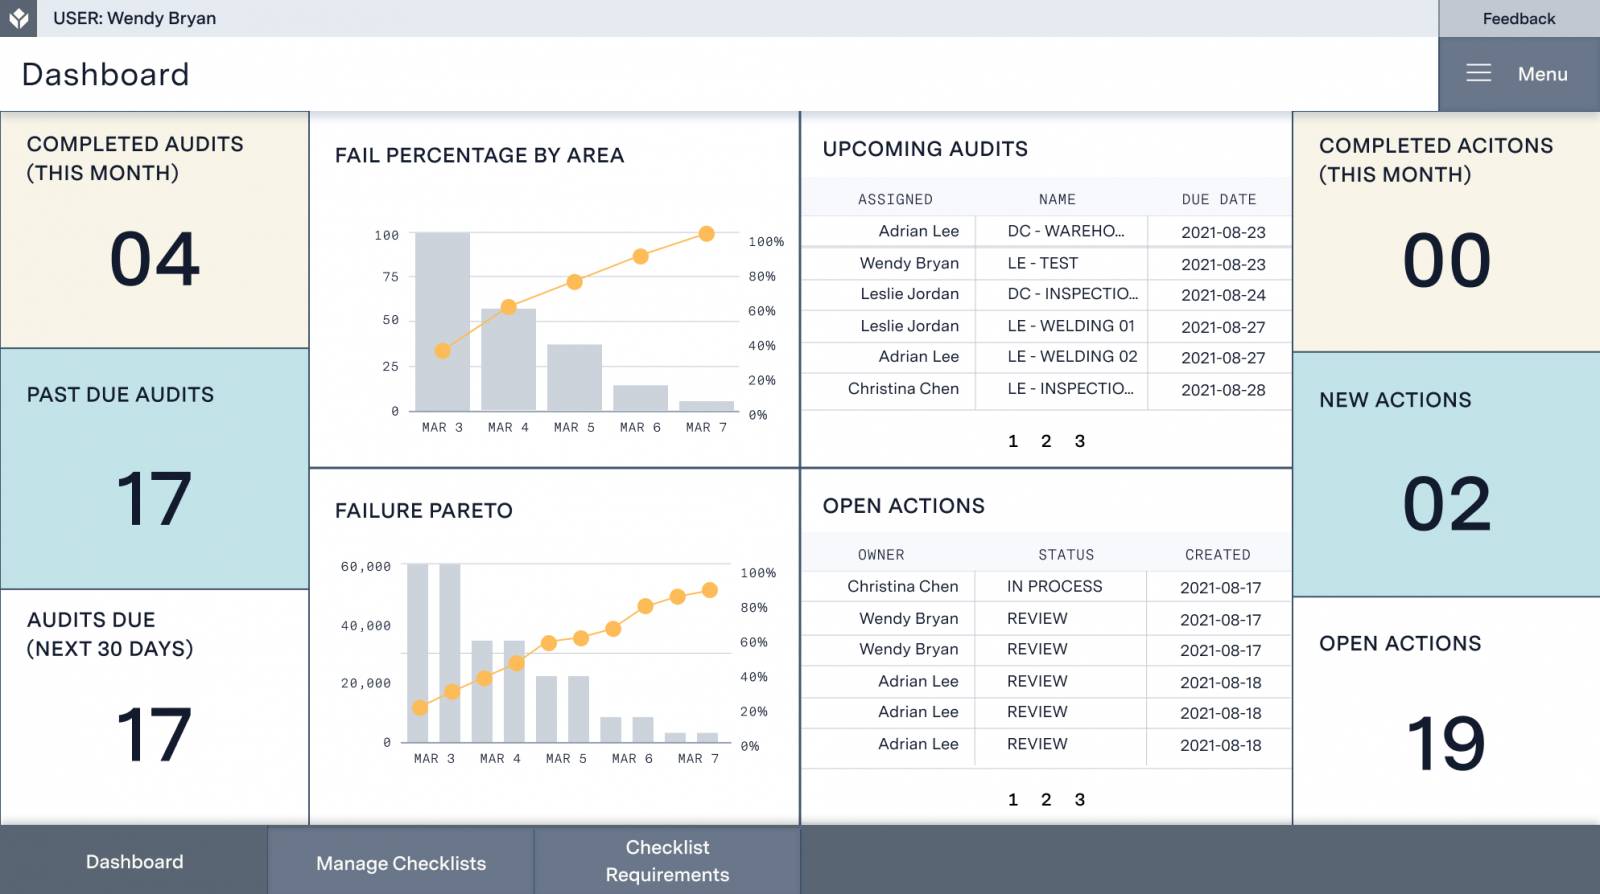Screen dimensions: 1600x894
Task: Switch to Manage Checklists tab
Action: click(x=400, y=862)
